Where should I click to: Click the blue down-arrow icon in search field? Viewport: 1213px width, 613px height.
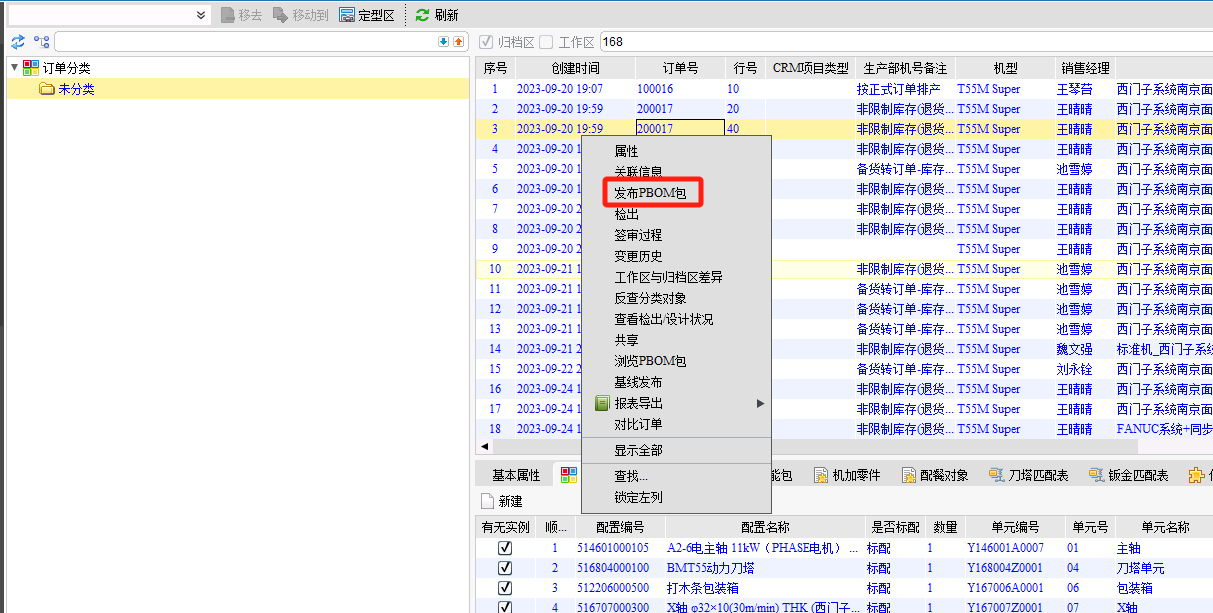click(x=444, y=42)
